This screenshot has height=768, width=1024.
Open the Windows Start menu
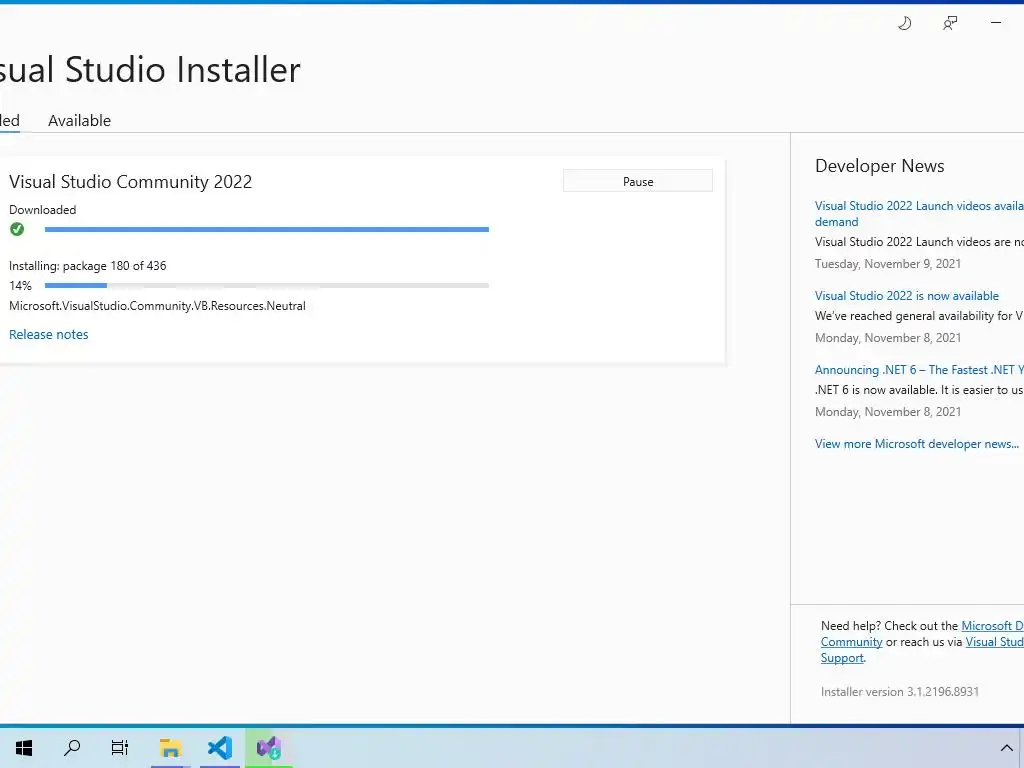click(x=24, y=748)
